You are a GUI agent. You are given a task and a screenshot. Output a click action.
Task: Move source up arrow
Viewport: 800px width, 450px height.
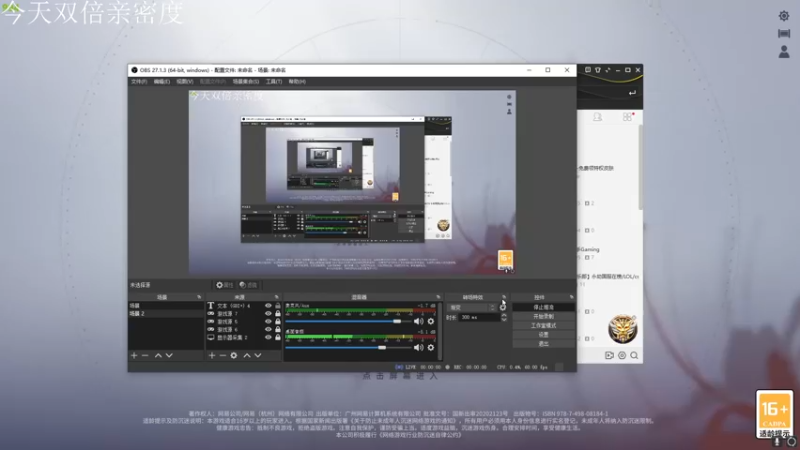point(247,356)
